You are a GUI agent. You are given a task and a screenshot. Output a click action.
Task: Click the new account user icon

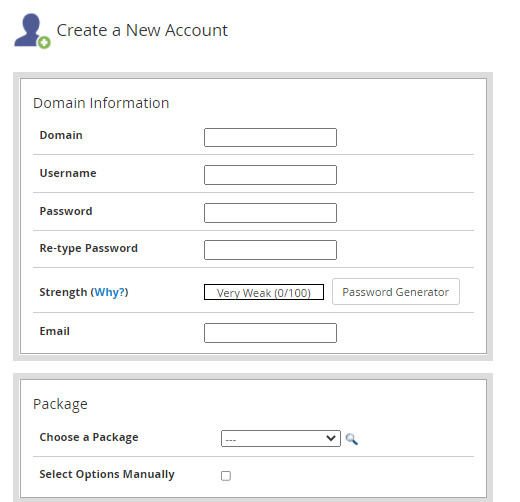32,31
